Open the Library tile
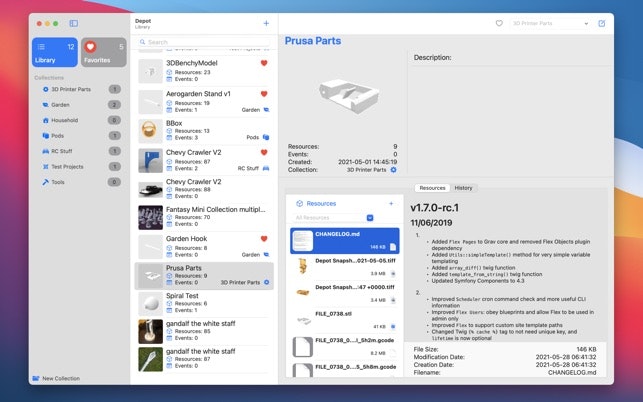Viewport: 643px width, 402px height. (55, 52)
